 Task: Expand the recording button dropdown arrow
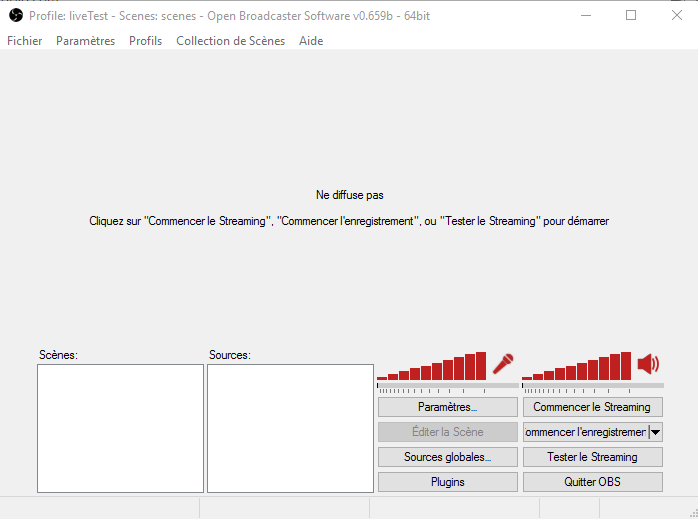click(x=656, y=432)
